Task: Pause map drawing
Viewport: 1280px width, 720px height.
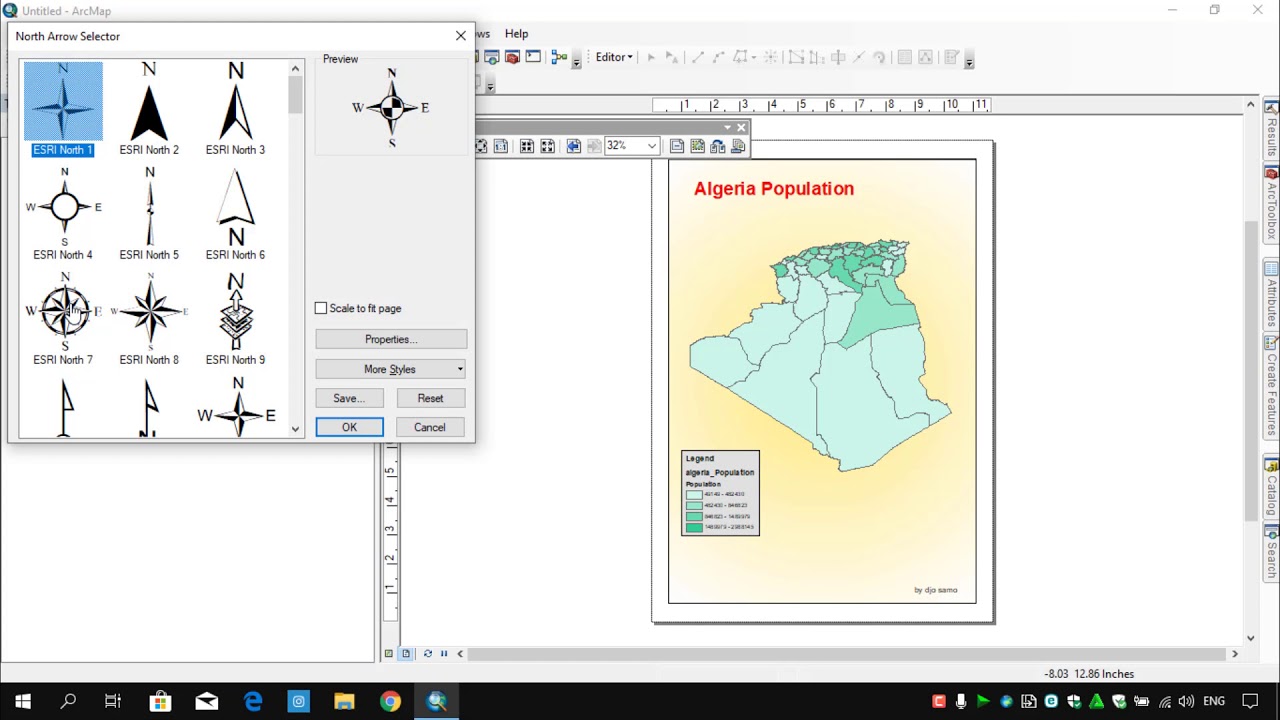Action: point(444,654)
